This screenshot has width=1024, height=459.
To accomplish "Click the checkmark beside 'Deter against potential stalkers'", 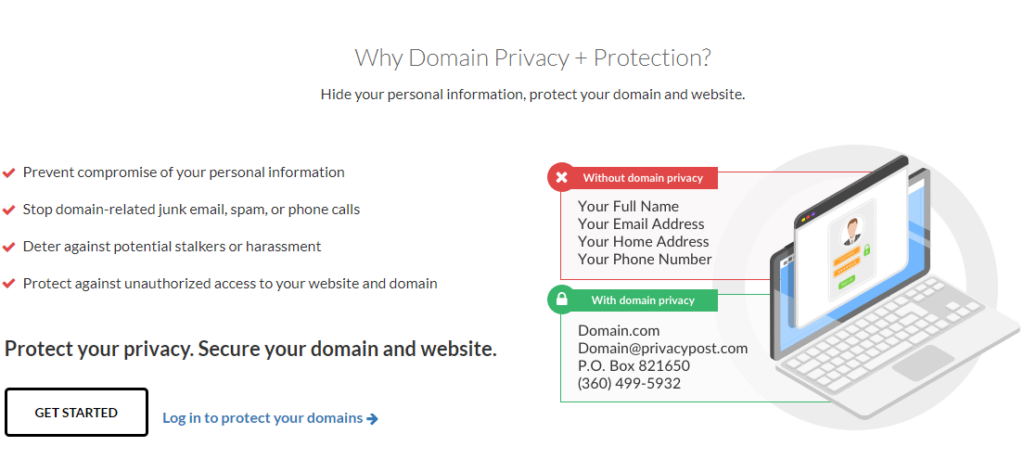I will (9, 246).
